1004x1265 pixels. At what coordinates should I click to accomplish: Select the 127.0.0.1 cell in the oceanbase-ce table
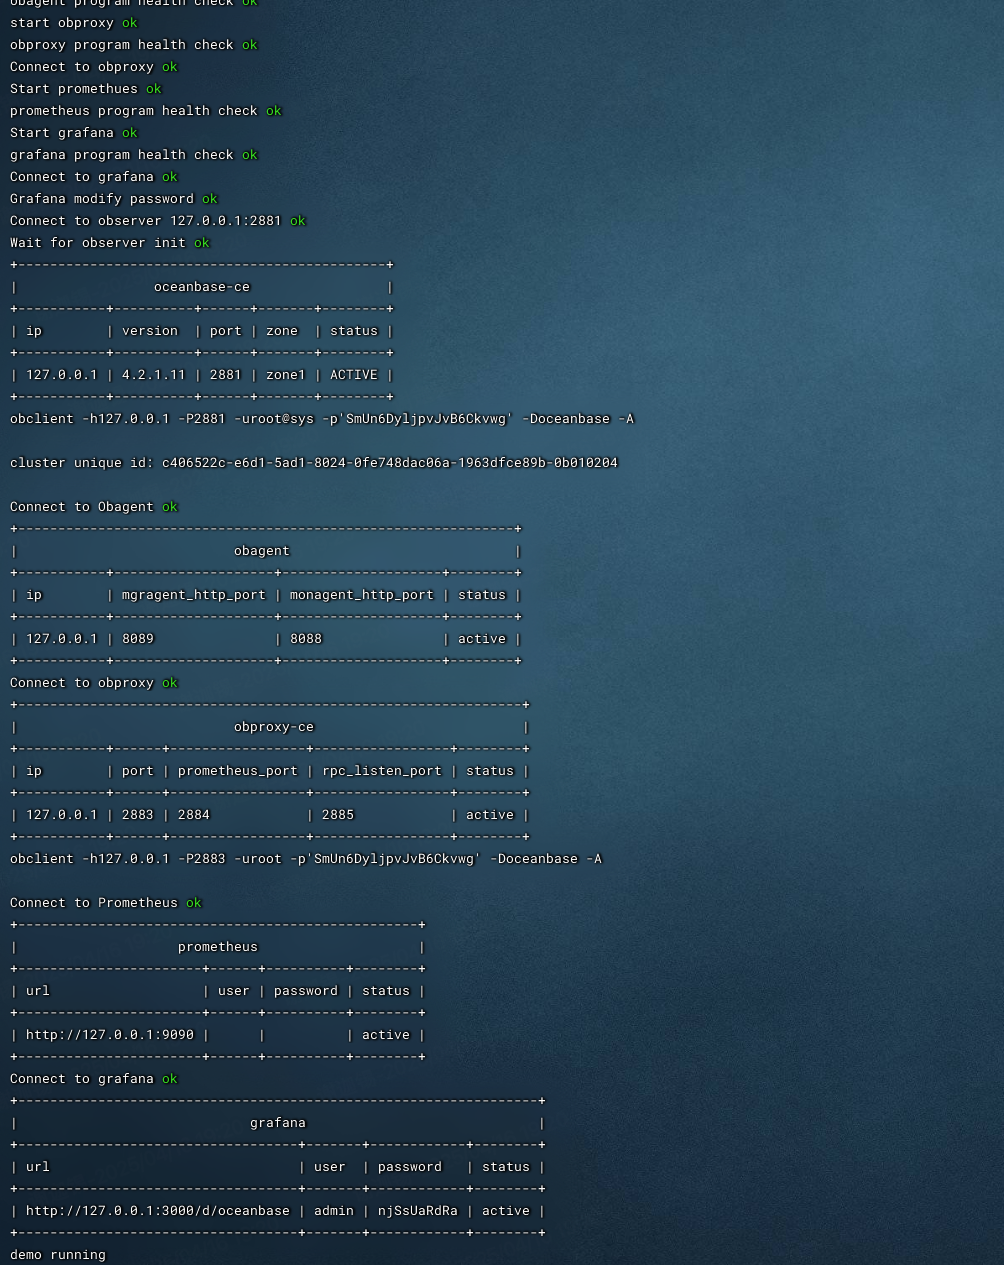(x=62, y=375)
